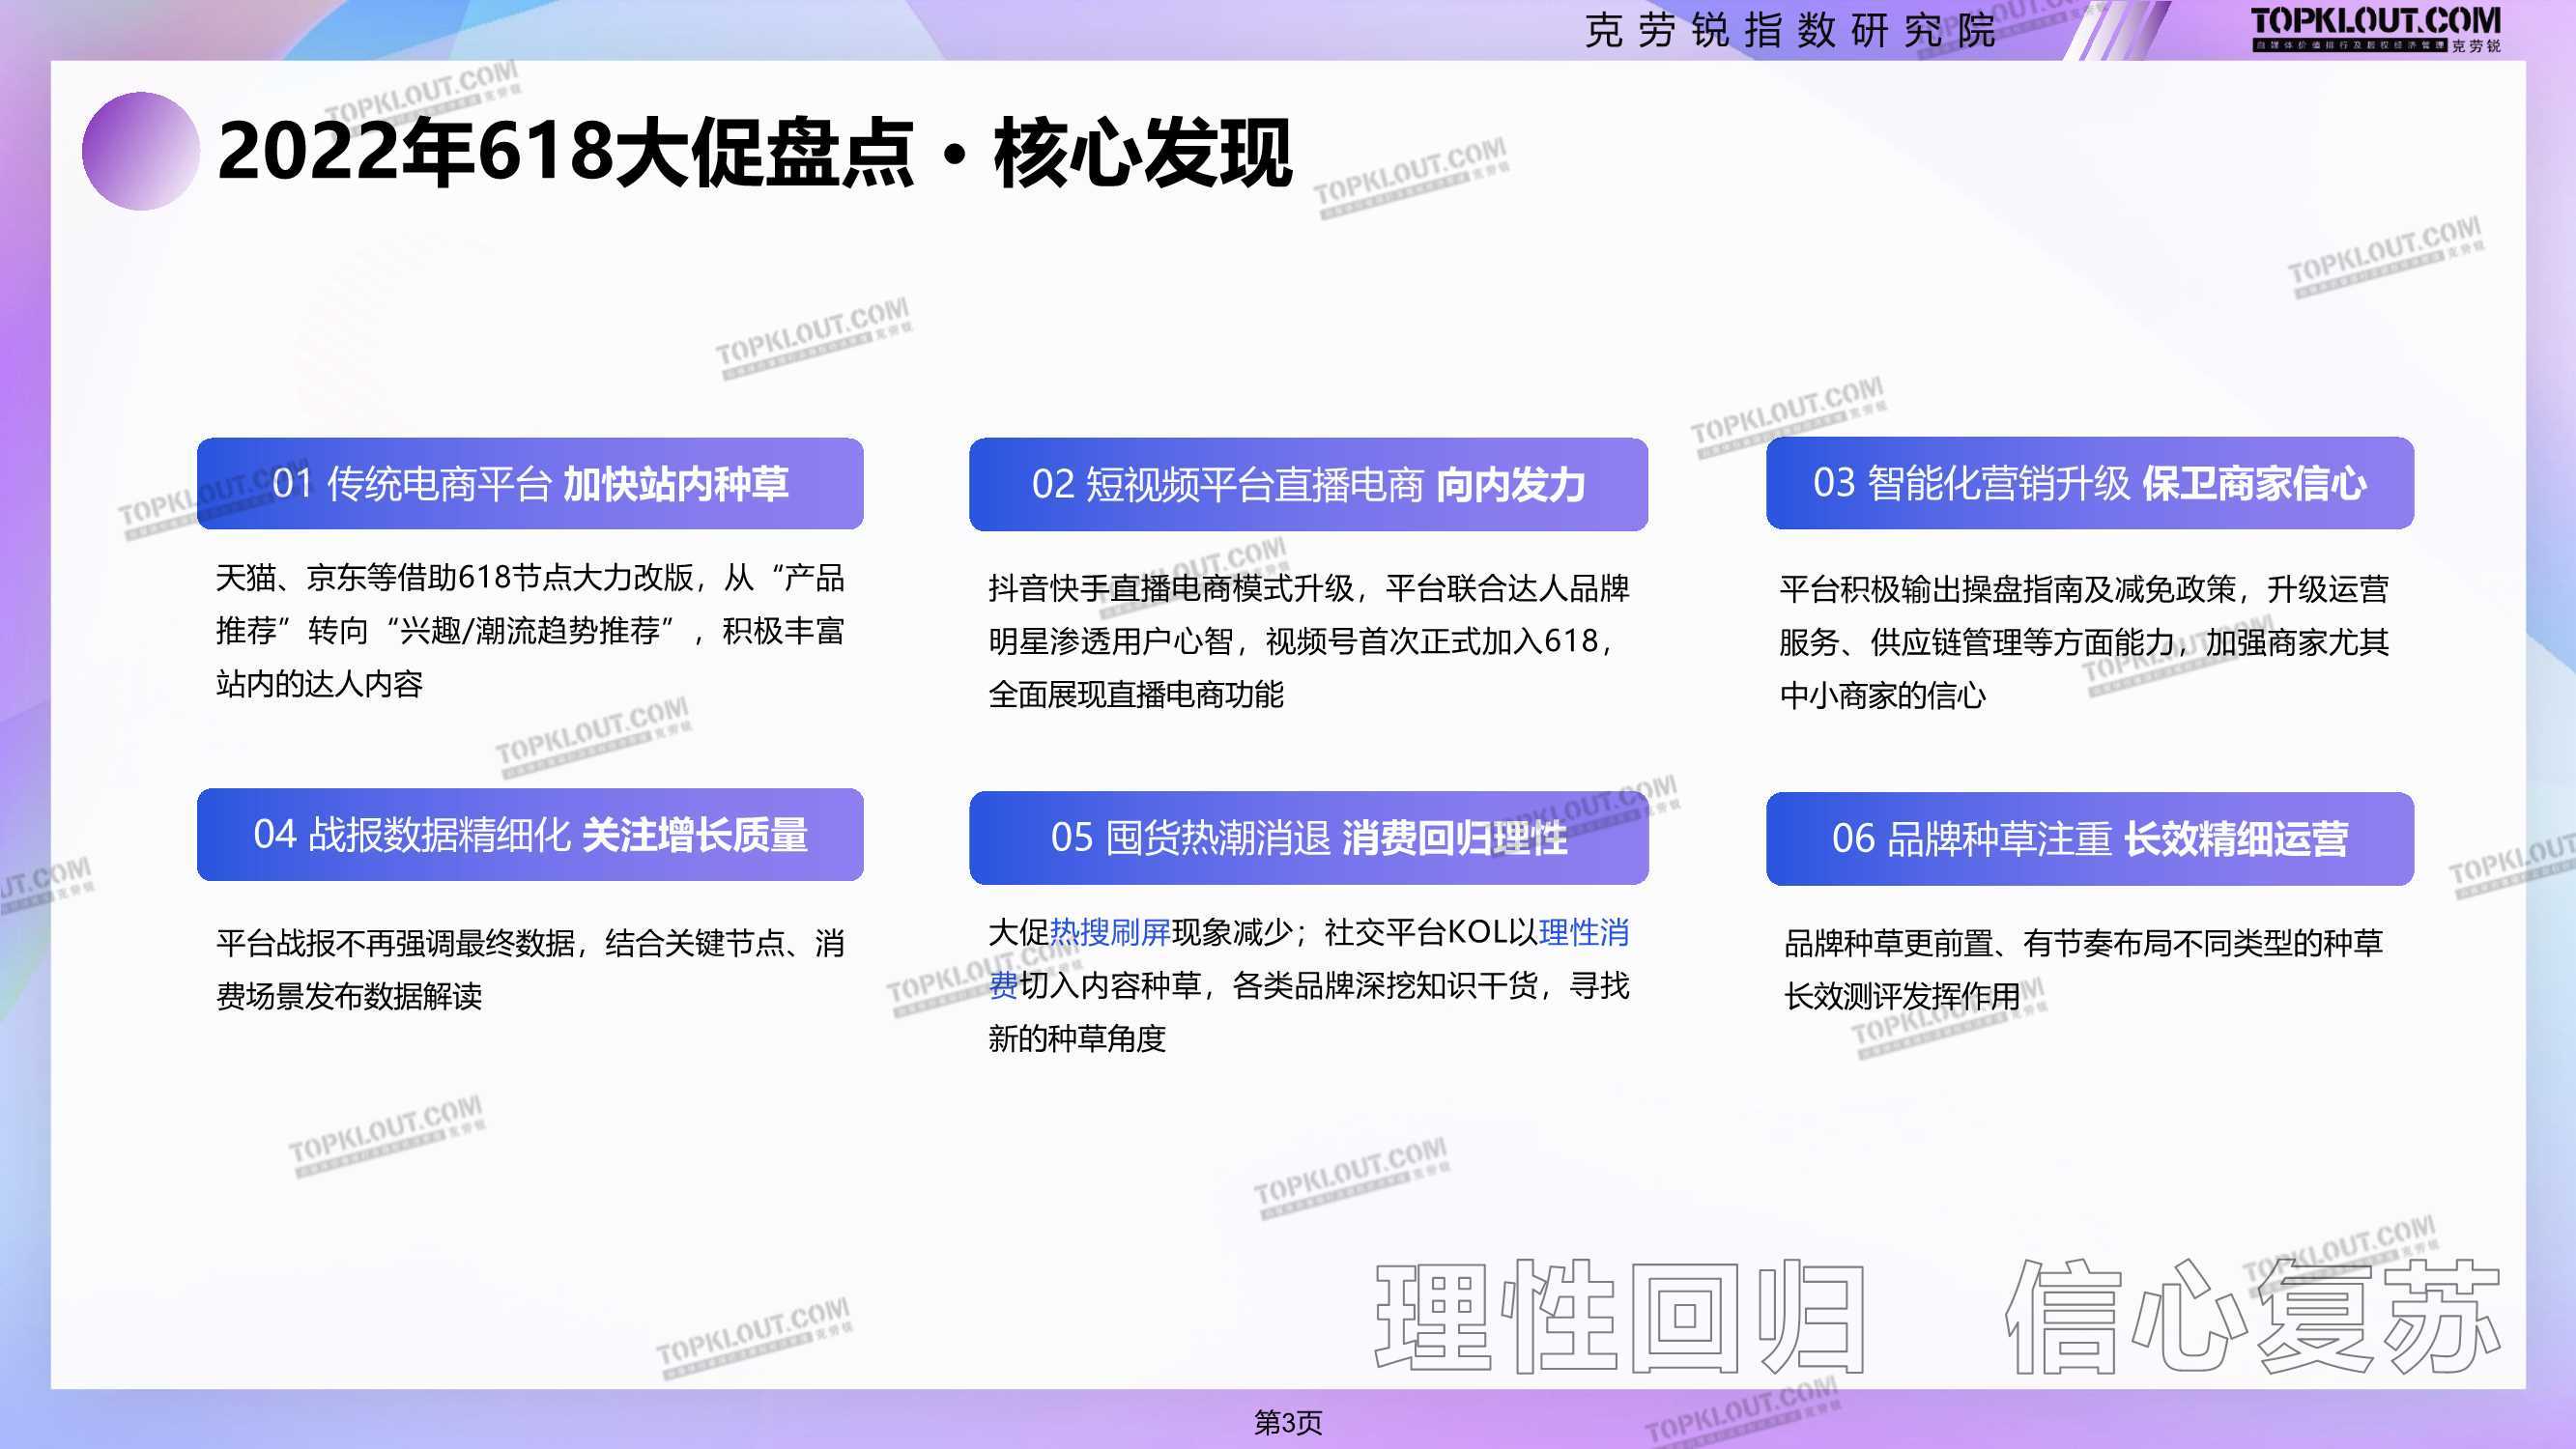Click the line 费场景发布数据解读
2576x1449 pixels.
click(349, 997)
